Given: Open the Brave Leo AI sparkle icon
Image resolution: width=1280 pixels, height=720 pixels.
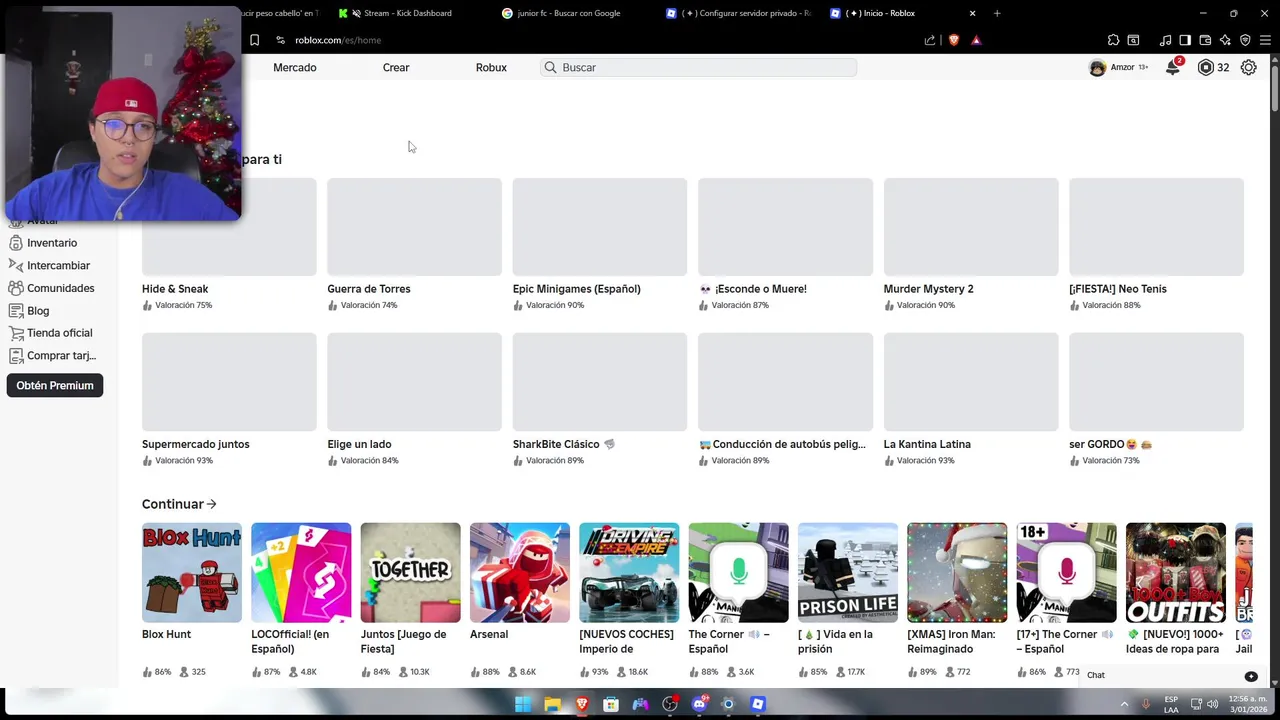Looking at the screenshot, I should pyautogui.click(x=1225, y=40).
